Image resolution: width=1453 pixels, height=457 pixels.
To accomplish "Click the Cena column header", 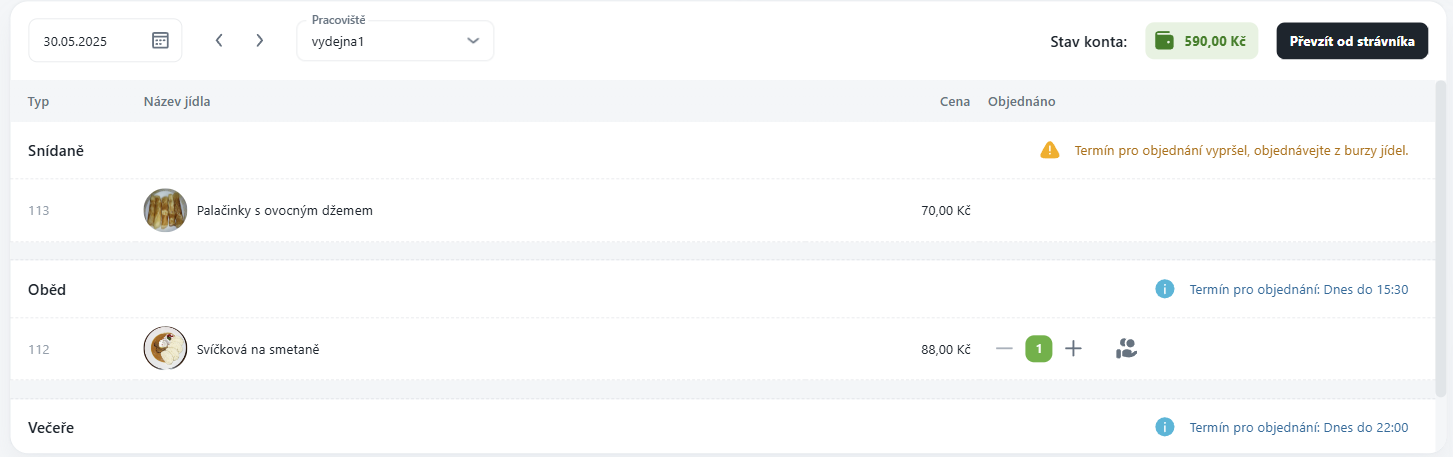I will click(x=955, y=101).
